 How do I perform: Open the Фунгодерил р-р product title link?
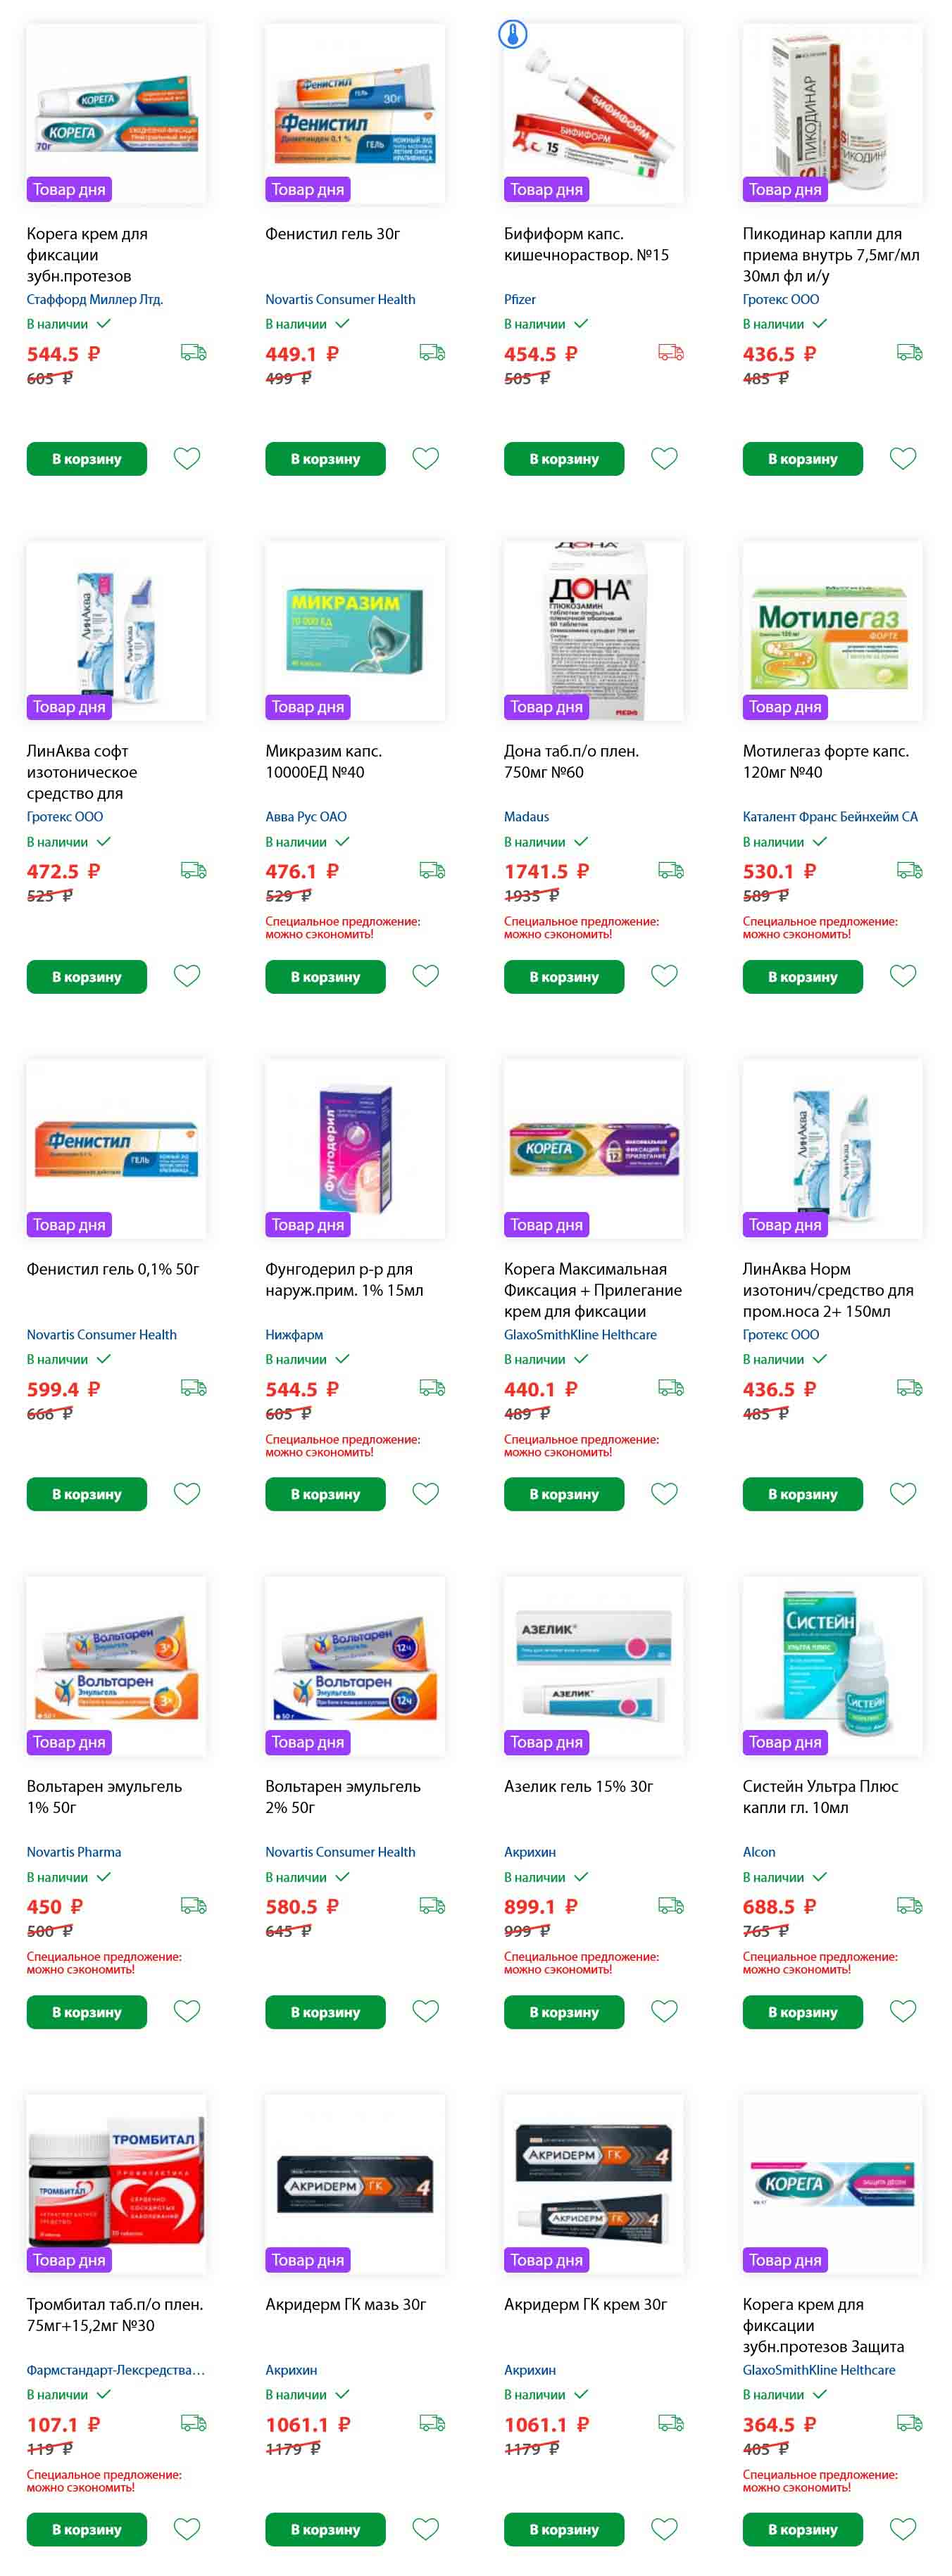pyautogui.click(x=344, y=1279)
